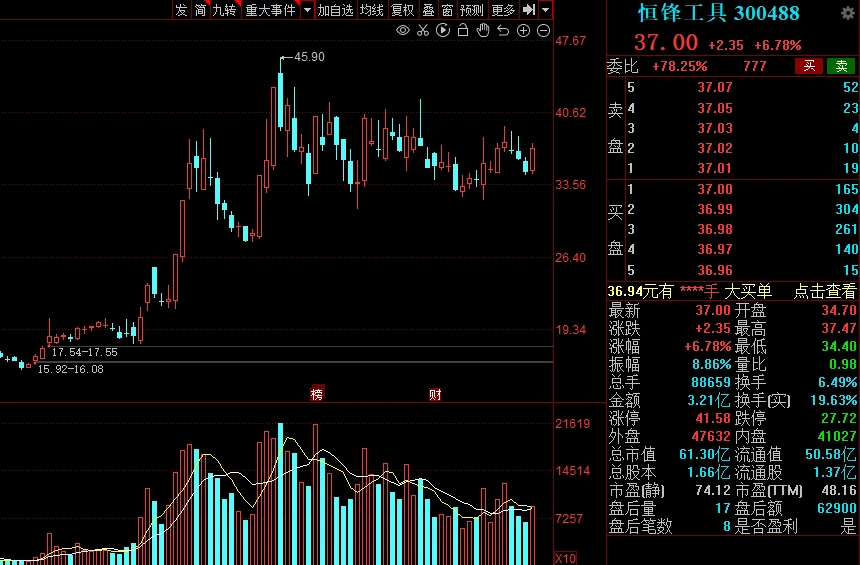The height and width of the screenshot is (565, 860).
Task: Zoom in with the plus circle icon
Action: pos(524,31)
